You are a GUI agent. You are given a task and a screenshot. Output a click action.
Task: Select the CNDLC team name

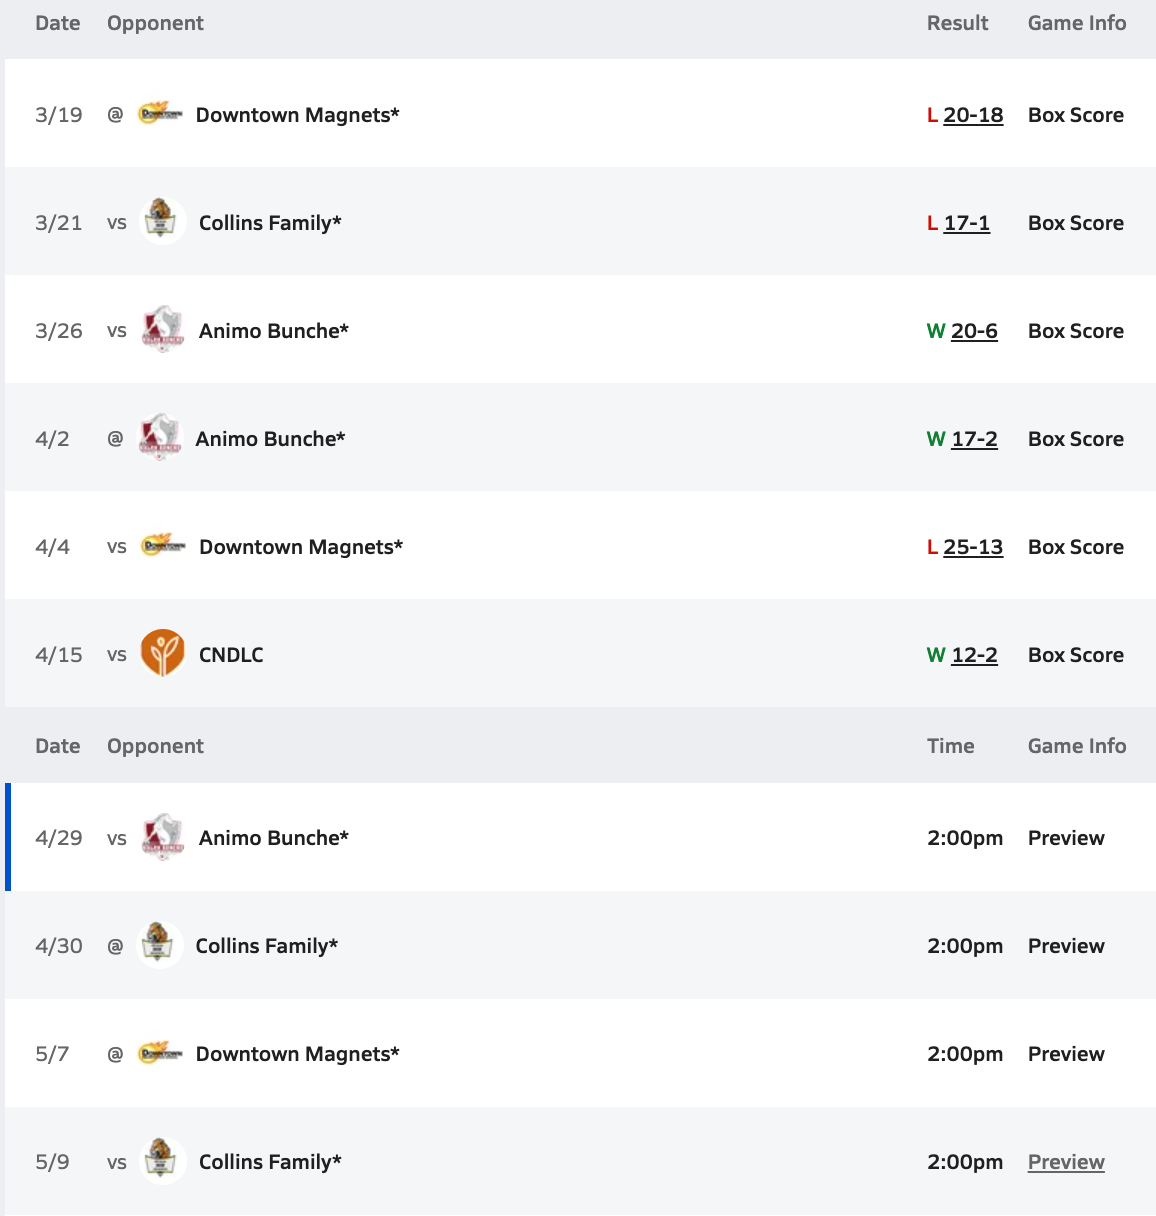coord(231,655)
